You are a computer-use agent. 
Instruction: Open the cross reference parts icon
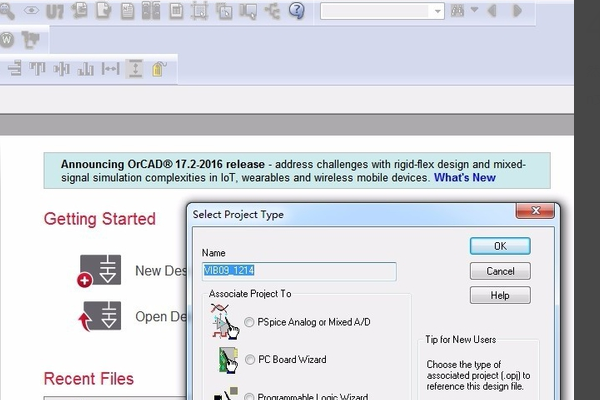151,11
